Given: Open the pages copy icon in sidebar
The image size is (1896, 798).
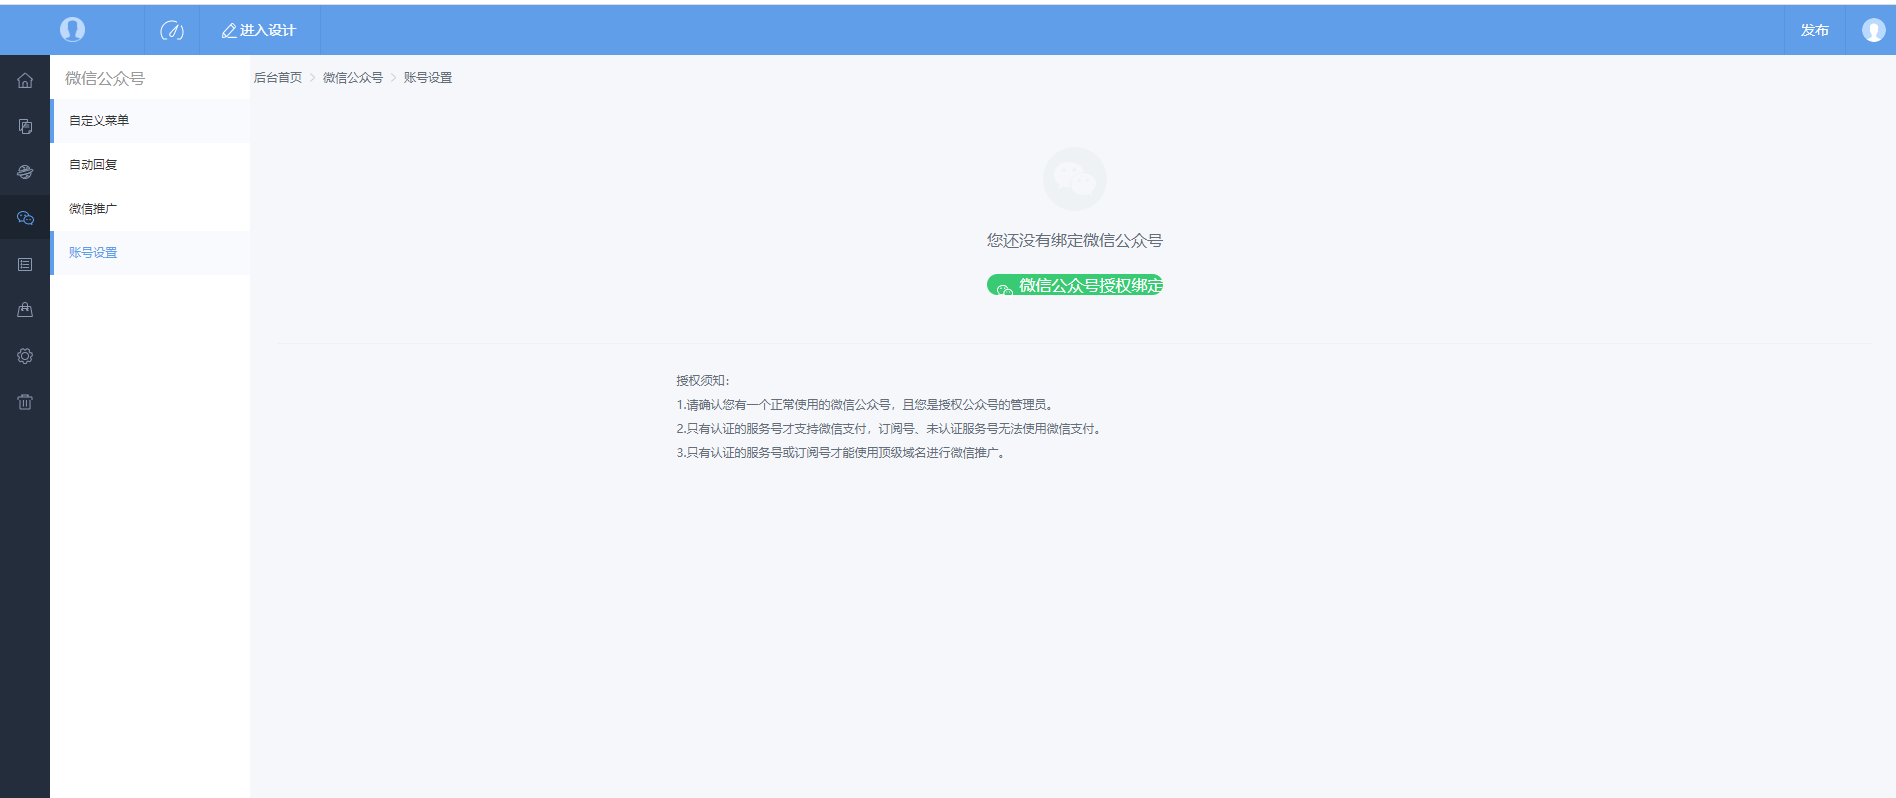Looking at the screenshot, I should (25, 126).
